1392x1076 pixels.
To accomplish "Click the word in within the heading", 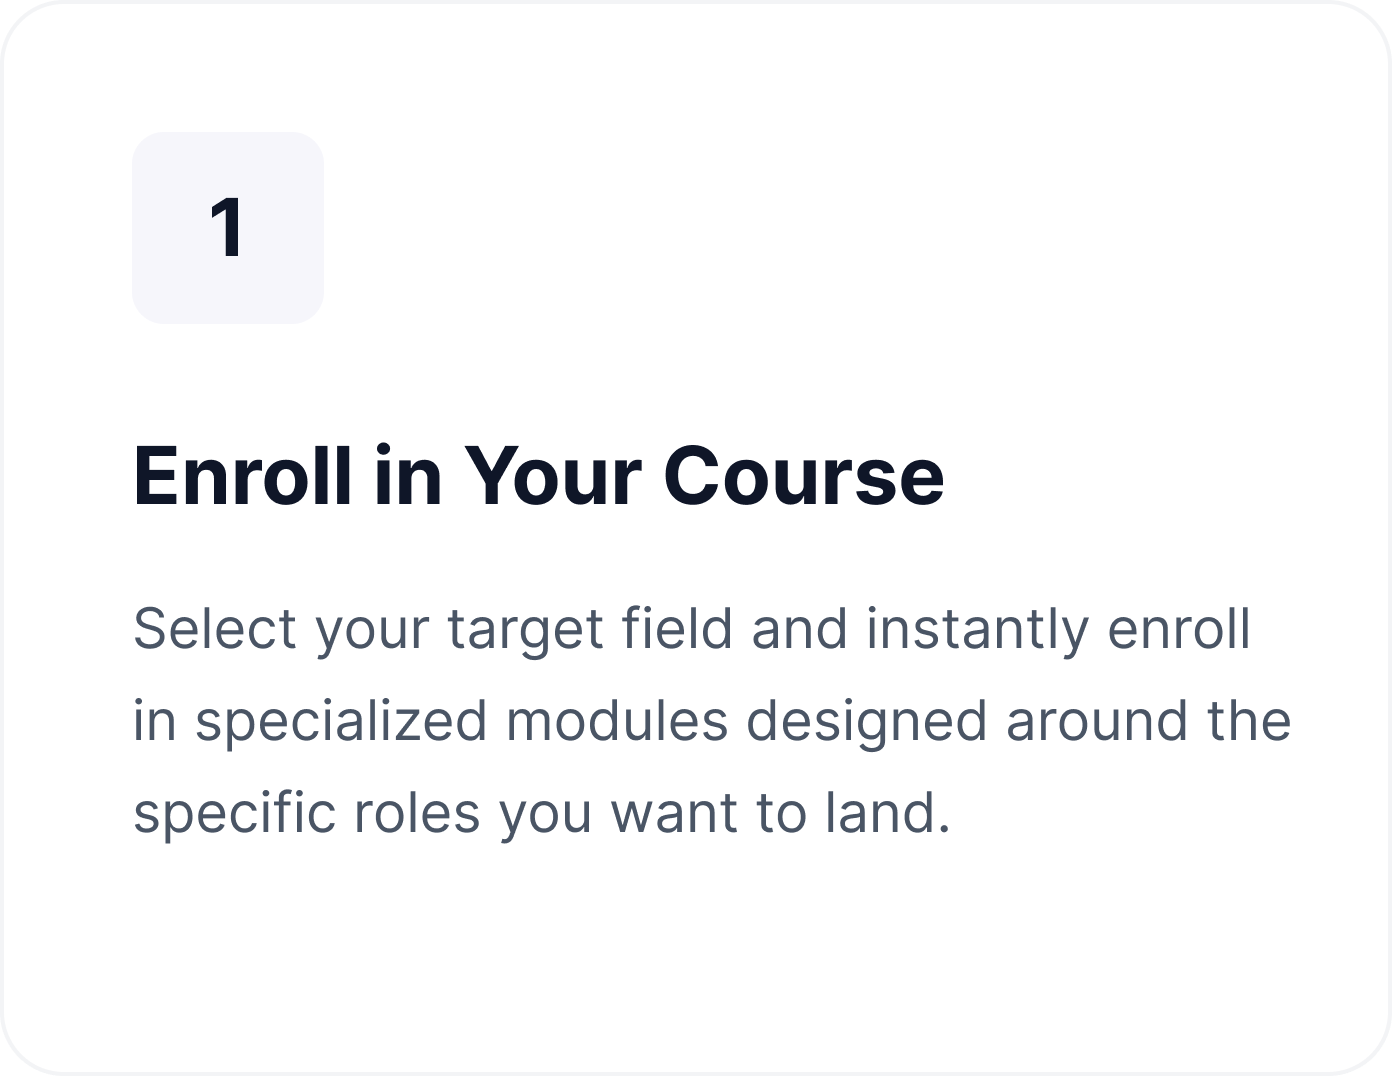I will click(408, 476).
